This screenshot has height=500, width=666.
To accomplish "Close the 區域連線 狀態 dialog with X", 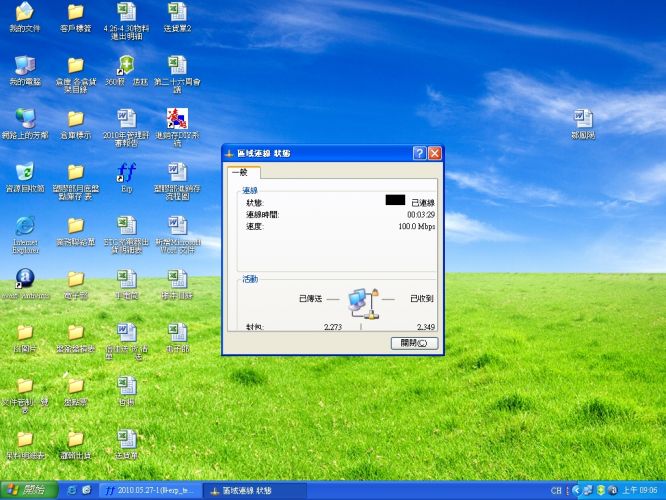I will [x=435, y=153].
